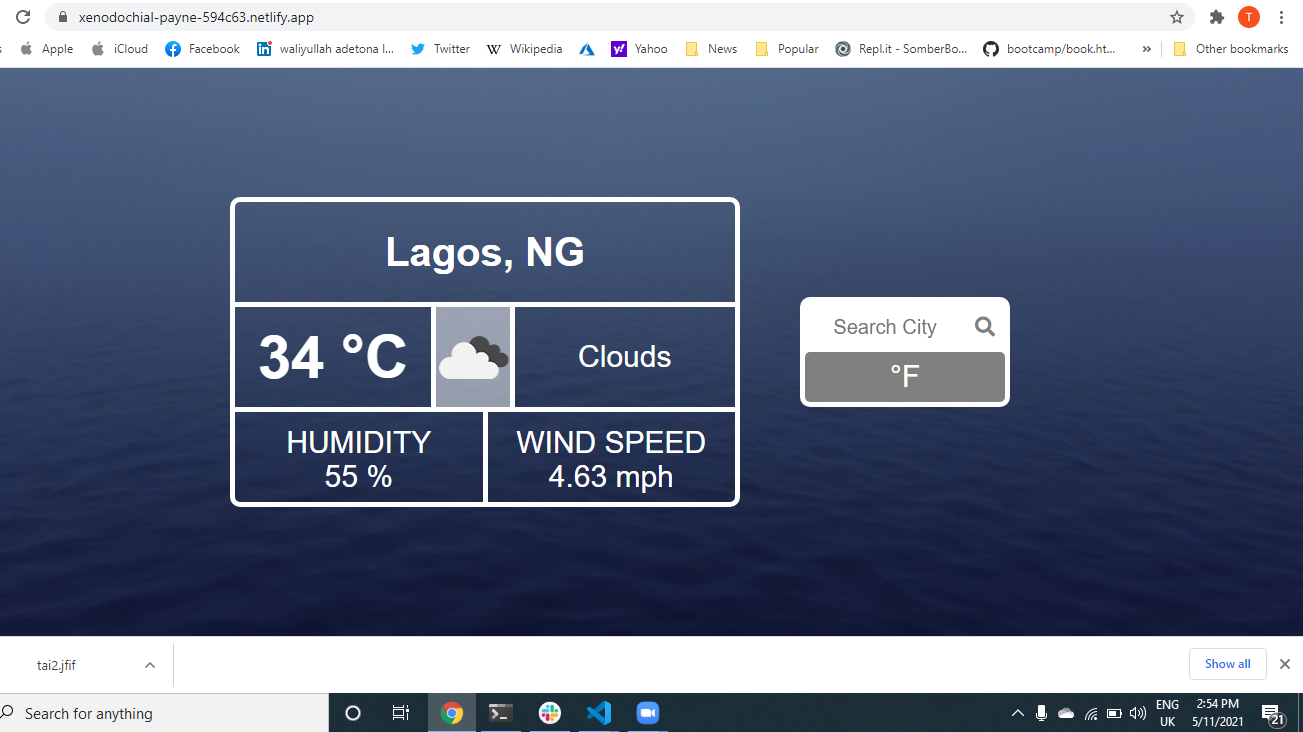Open the Other bookmarks folder
The image size is (1303, 732).
coord(1231,48)
